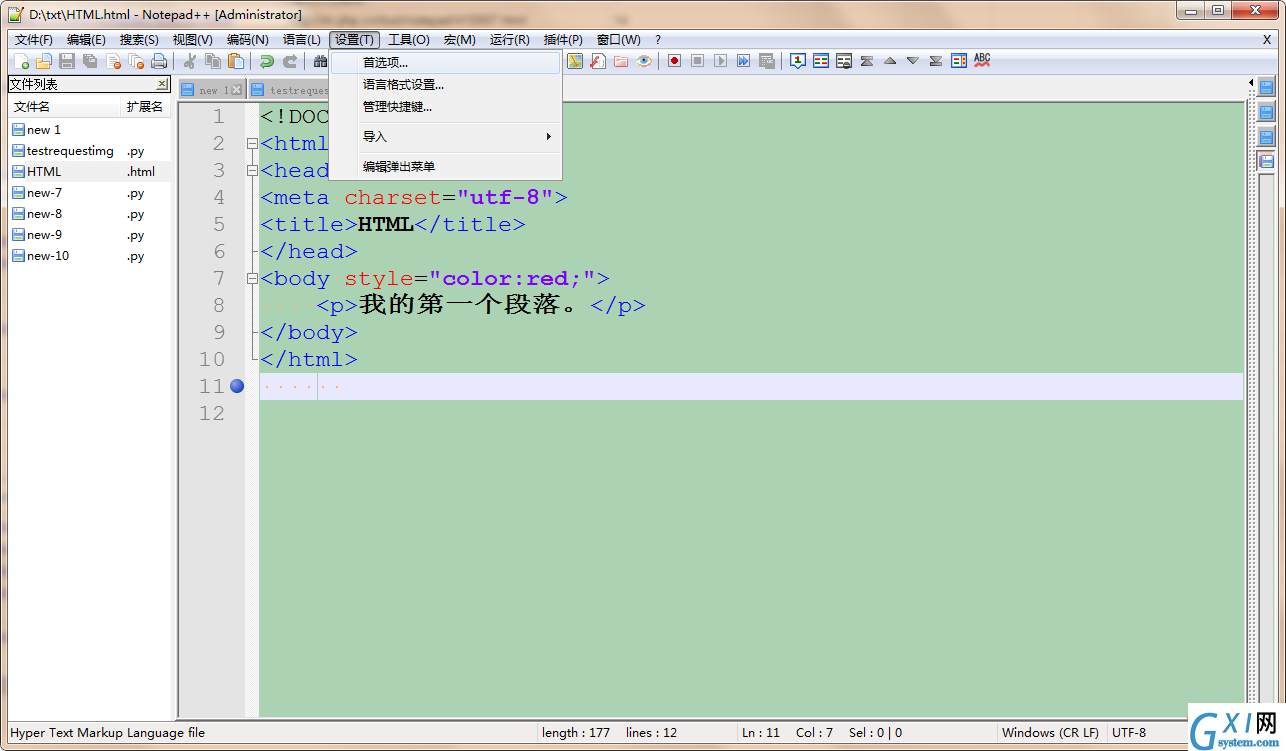Jump to first difference icon
Viewport: 1286px width, 751px height.
pos(867,61)
